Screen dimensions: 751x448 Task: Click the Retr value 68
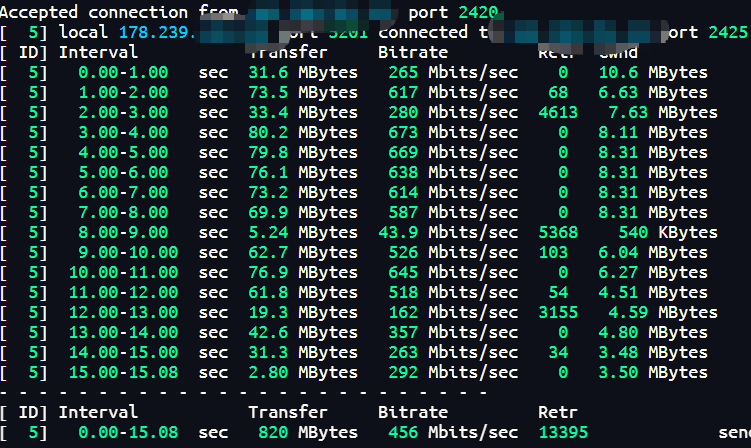point(558,92)
